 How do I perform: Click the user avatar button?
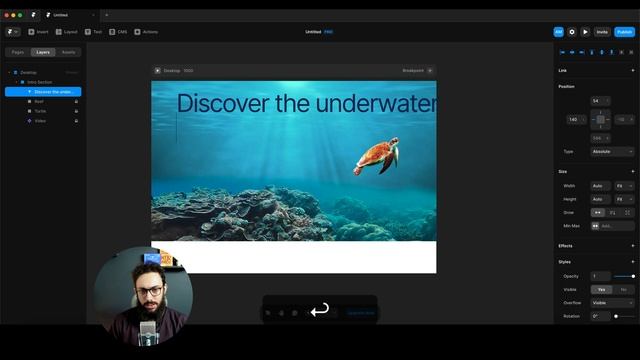[x=558, y=32]
